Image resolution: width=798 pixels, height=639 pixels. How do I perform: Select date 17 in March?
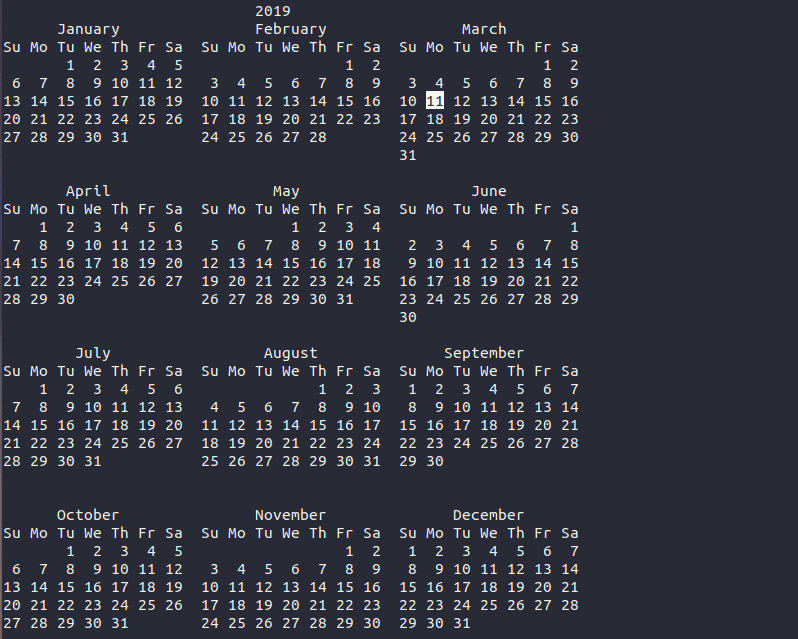[408, 119]
